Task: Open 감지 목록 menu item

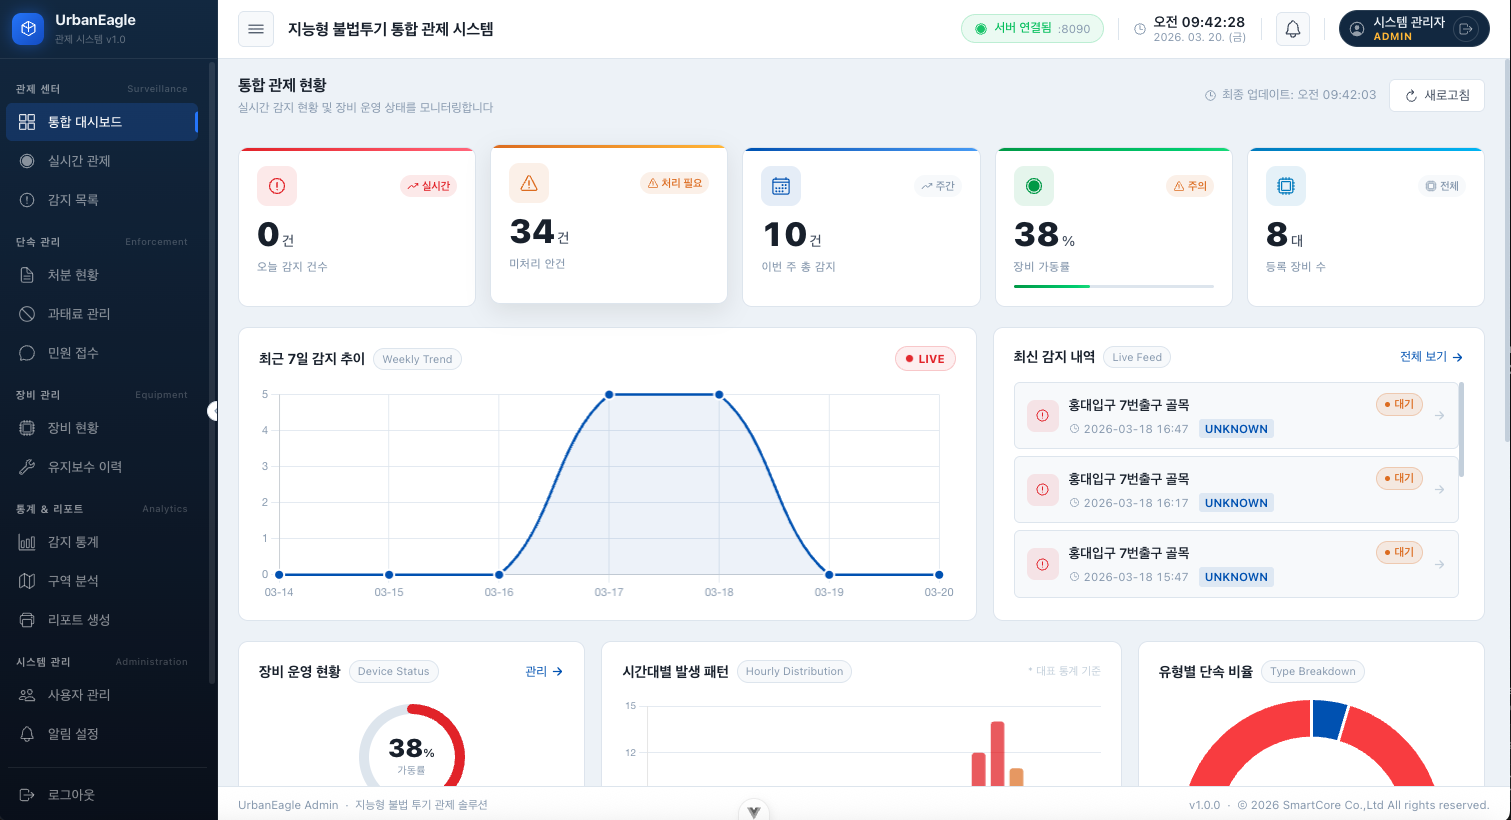Action: click(x=102, y=200)
